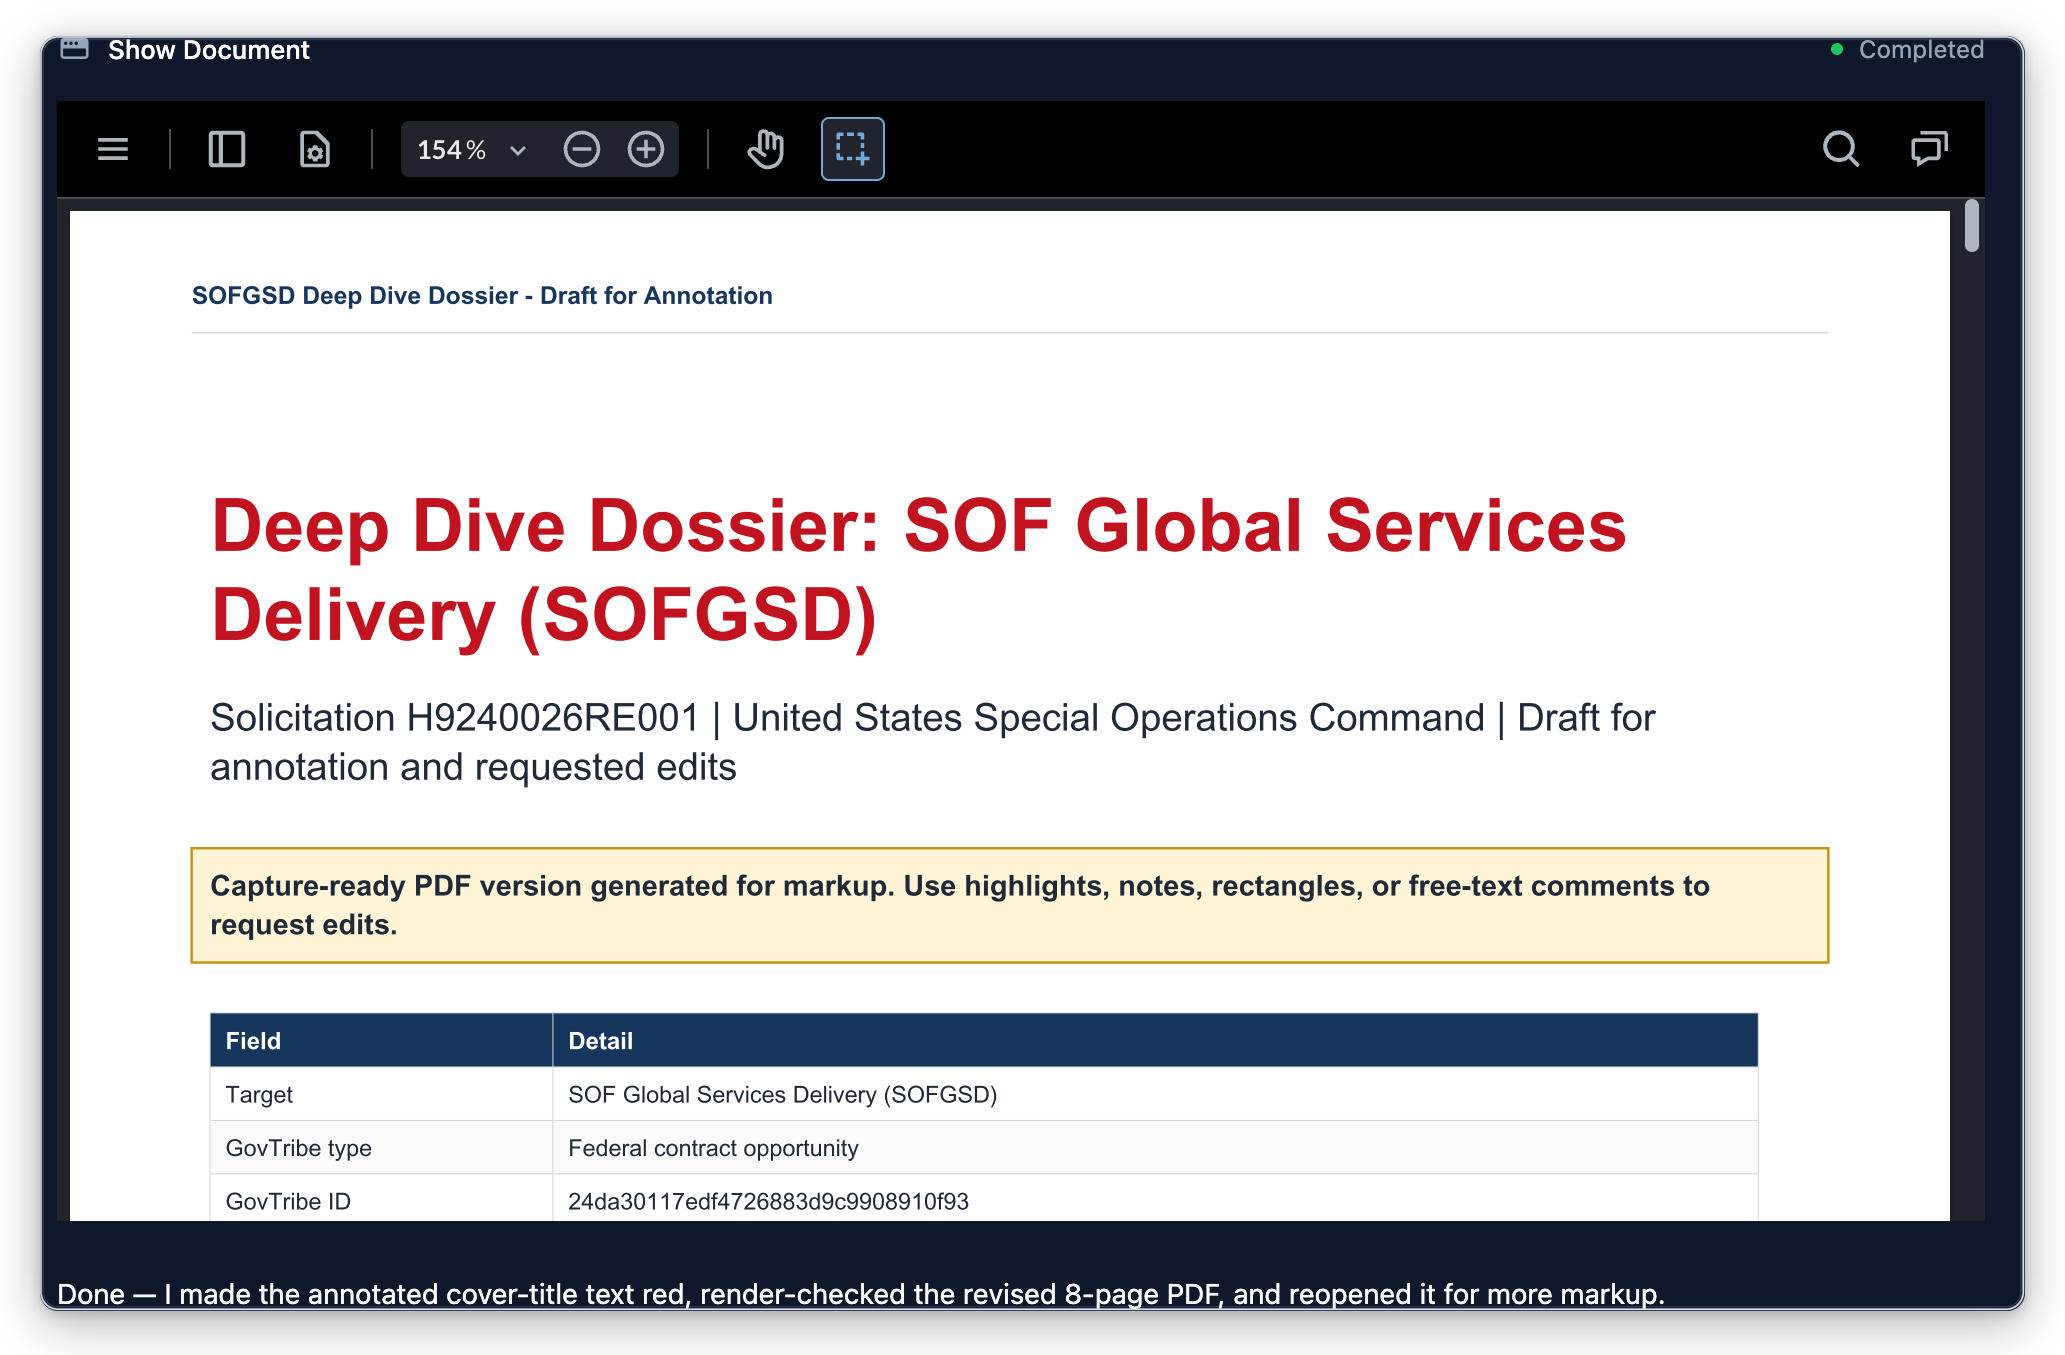Open document properties page-gear icon
Viewport: 2065px width, 1355px height.
(x=315, y=149)
